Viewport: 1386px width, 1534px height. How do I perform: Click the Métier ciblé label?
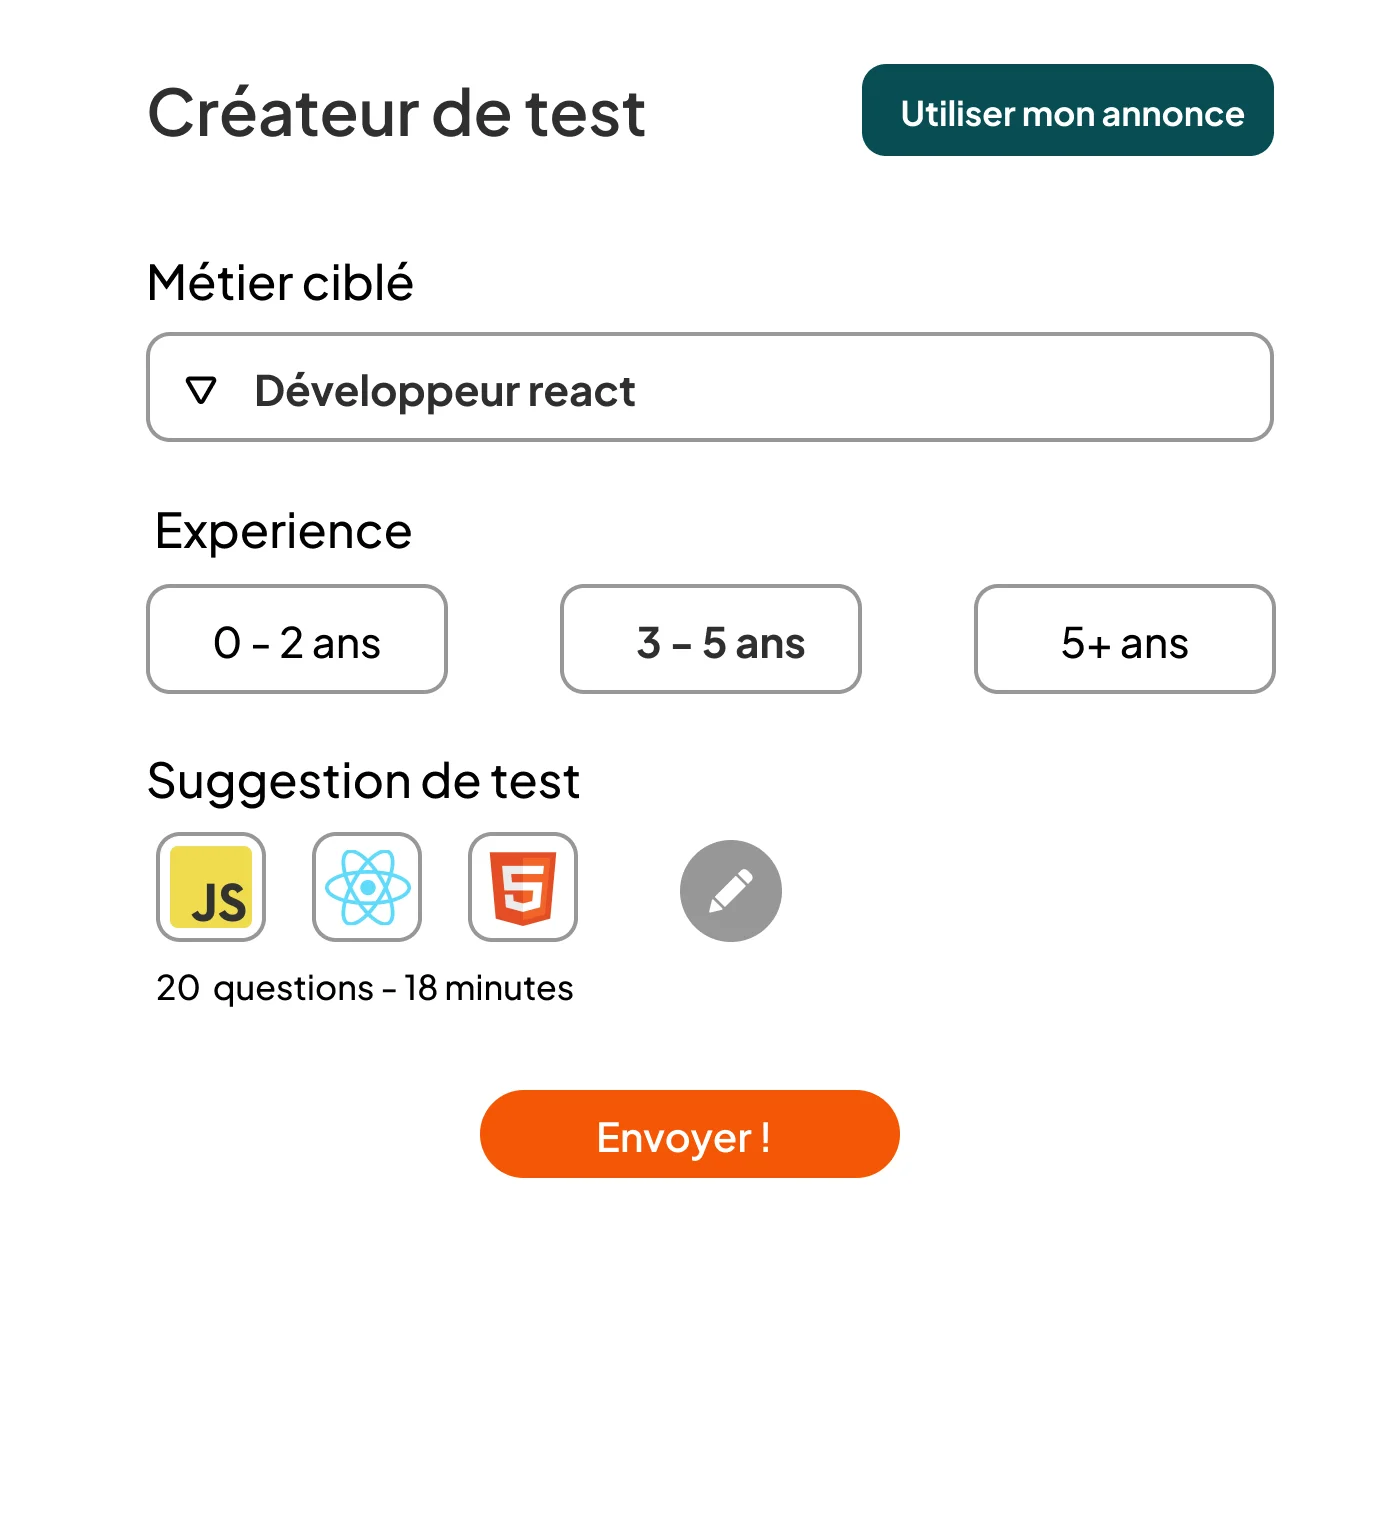pos(280,283)
